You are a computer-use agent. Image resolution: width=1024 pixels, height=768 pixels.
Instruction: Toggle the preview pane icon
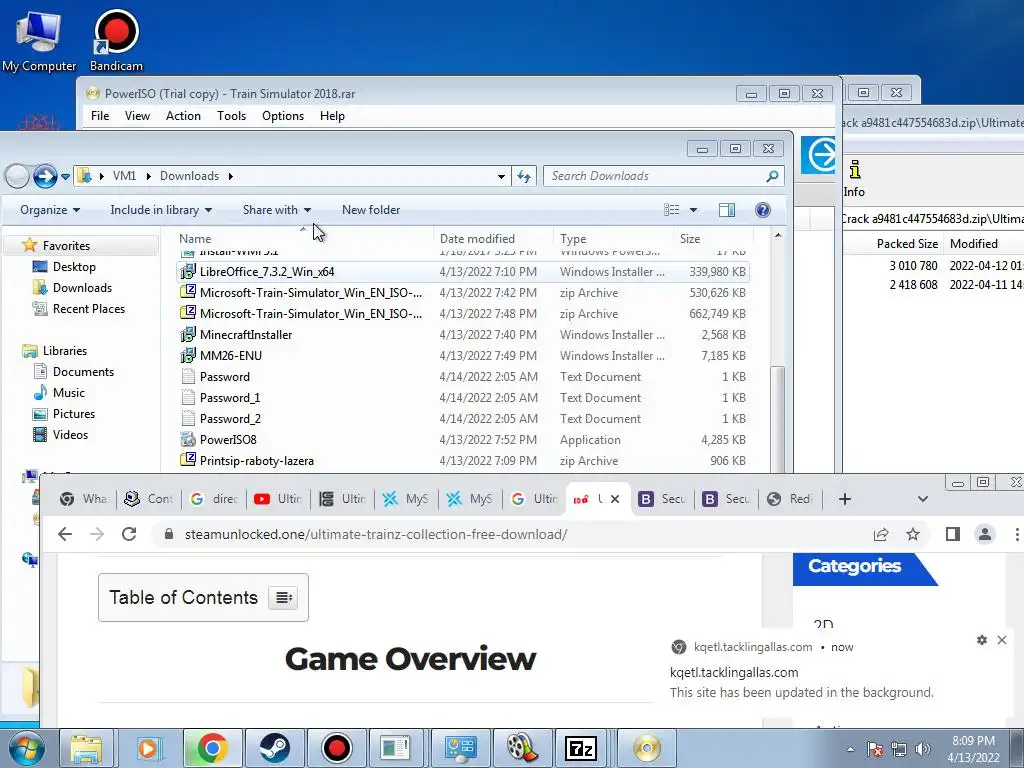coord(727,210)
